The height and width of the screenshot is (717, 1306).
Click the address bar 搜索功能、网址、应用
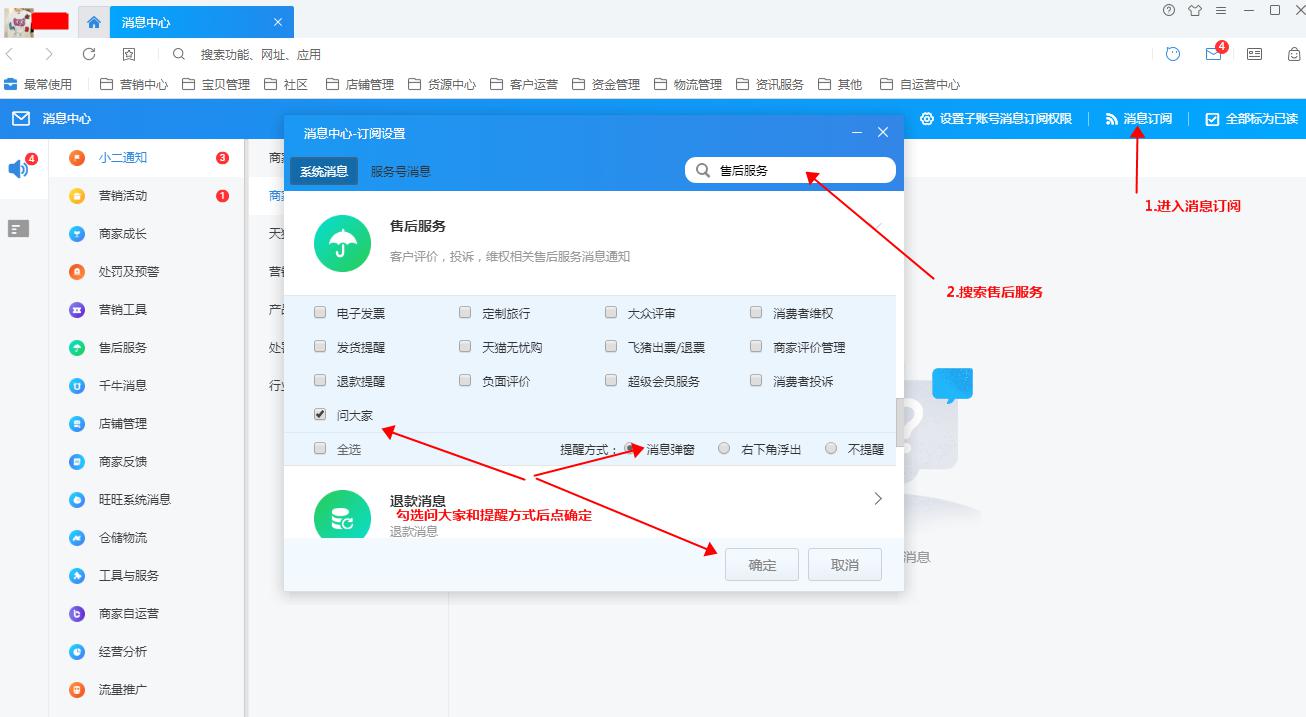261,54
